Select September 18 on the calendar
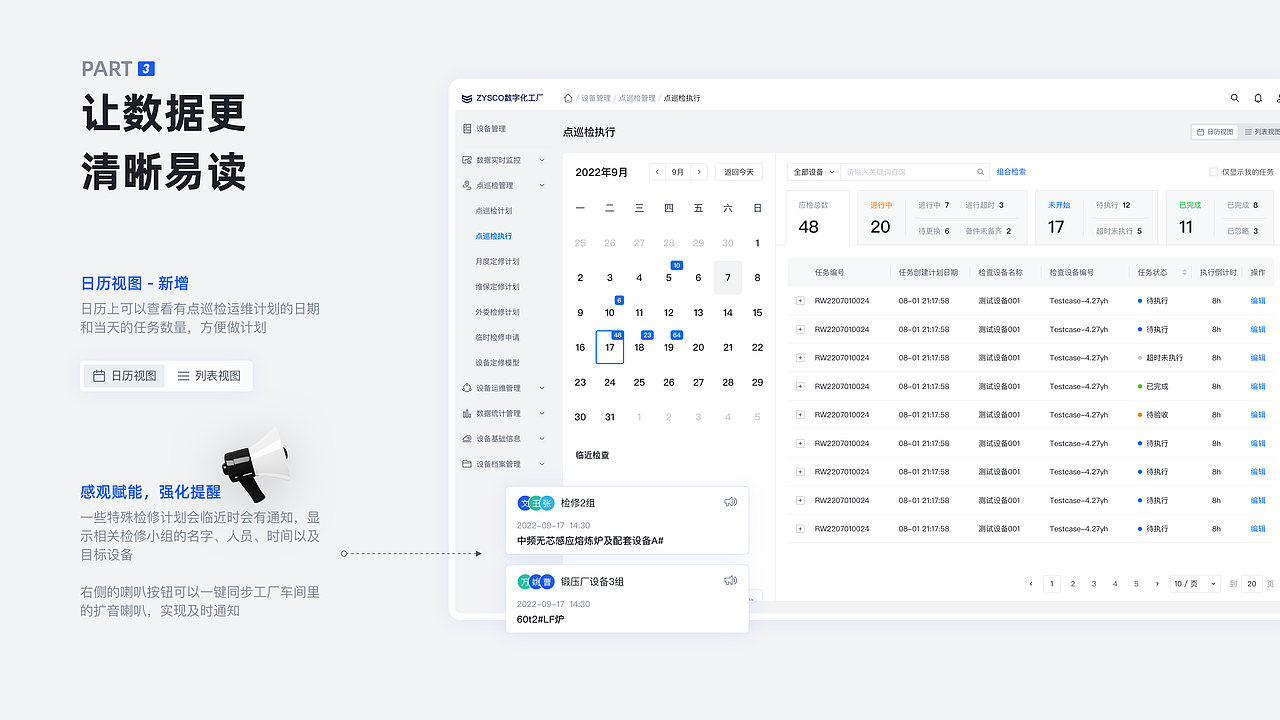Image resolution: width=1280 pixels, height=720 pixels. click(x=639, y=347)
